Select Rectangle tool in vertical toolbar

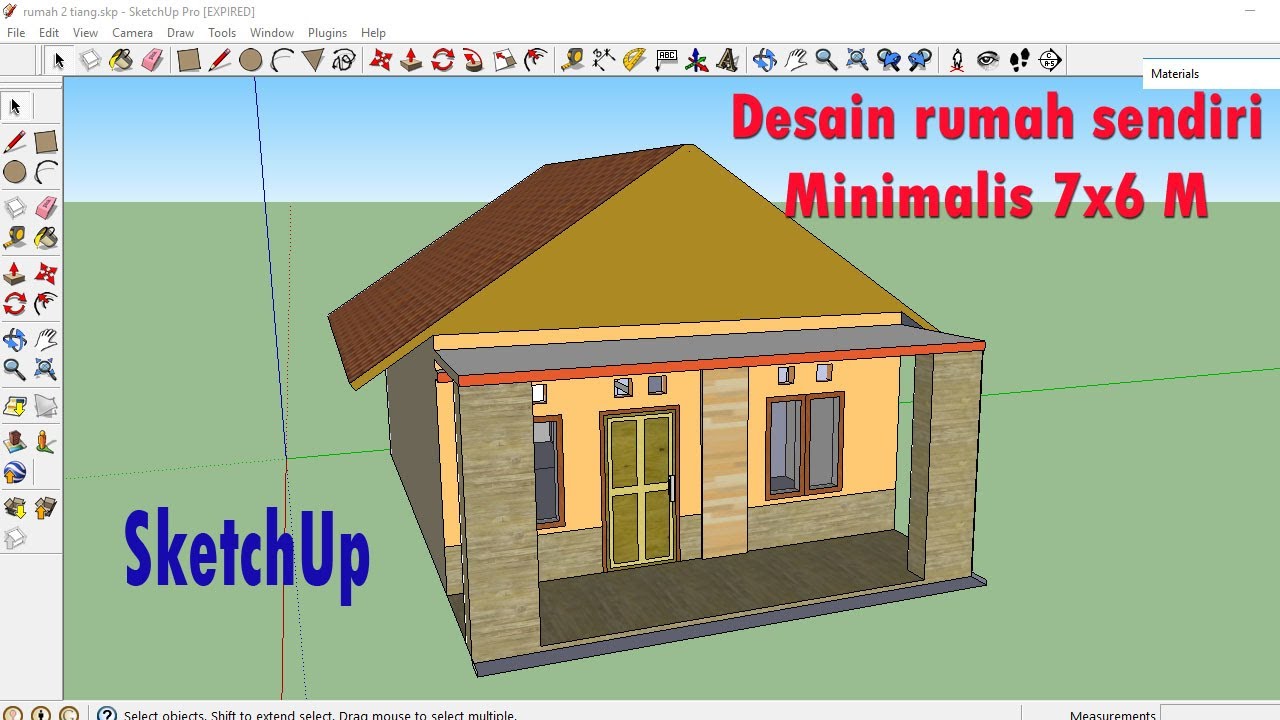click(x=46, y=141)
